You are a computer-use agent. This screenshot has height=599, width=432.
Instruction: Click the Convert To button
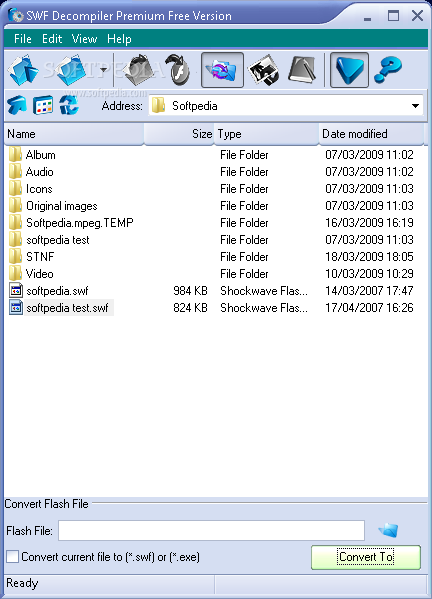coord(366,557)
